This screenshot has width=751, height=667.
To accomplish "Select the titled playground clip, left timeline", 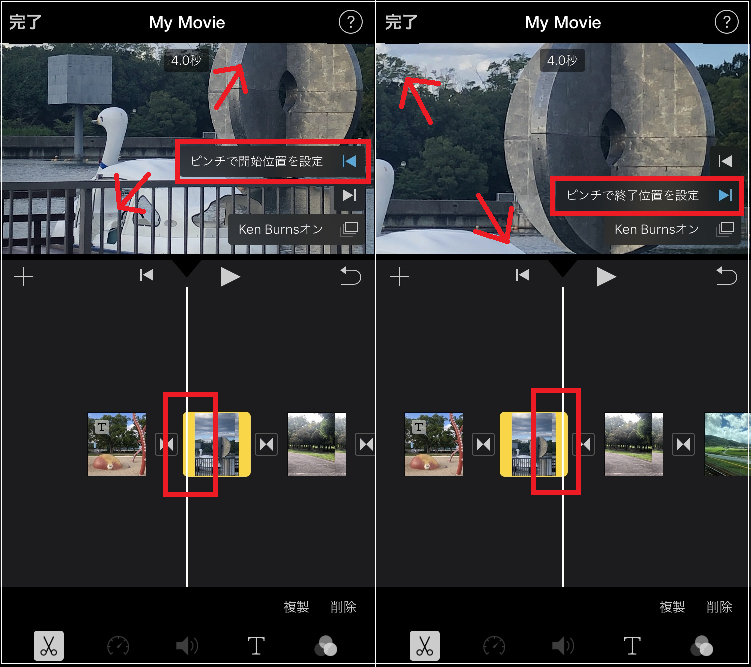I will coord(117,444).
